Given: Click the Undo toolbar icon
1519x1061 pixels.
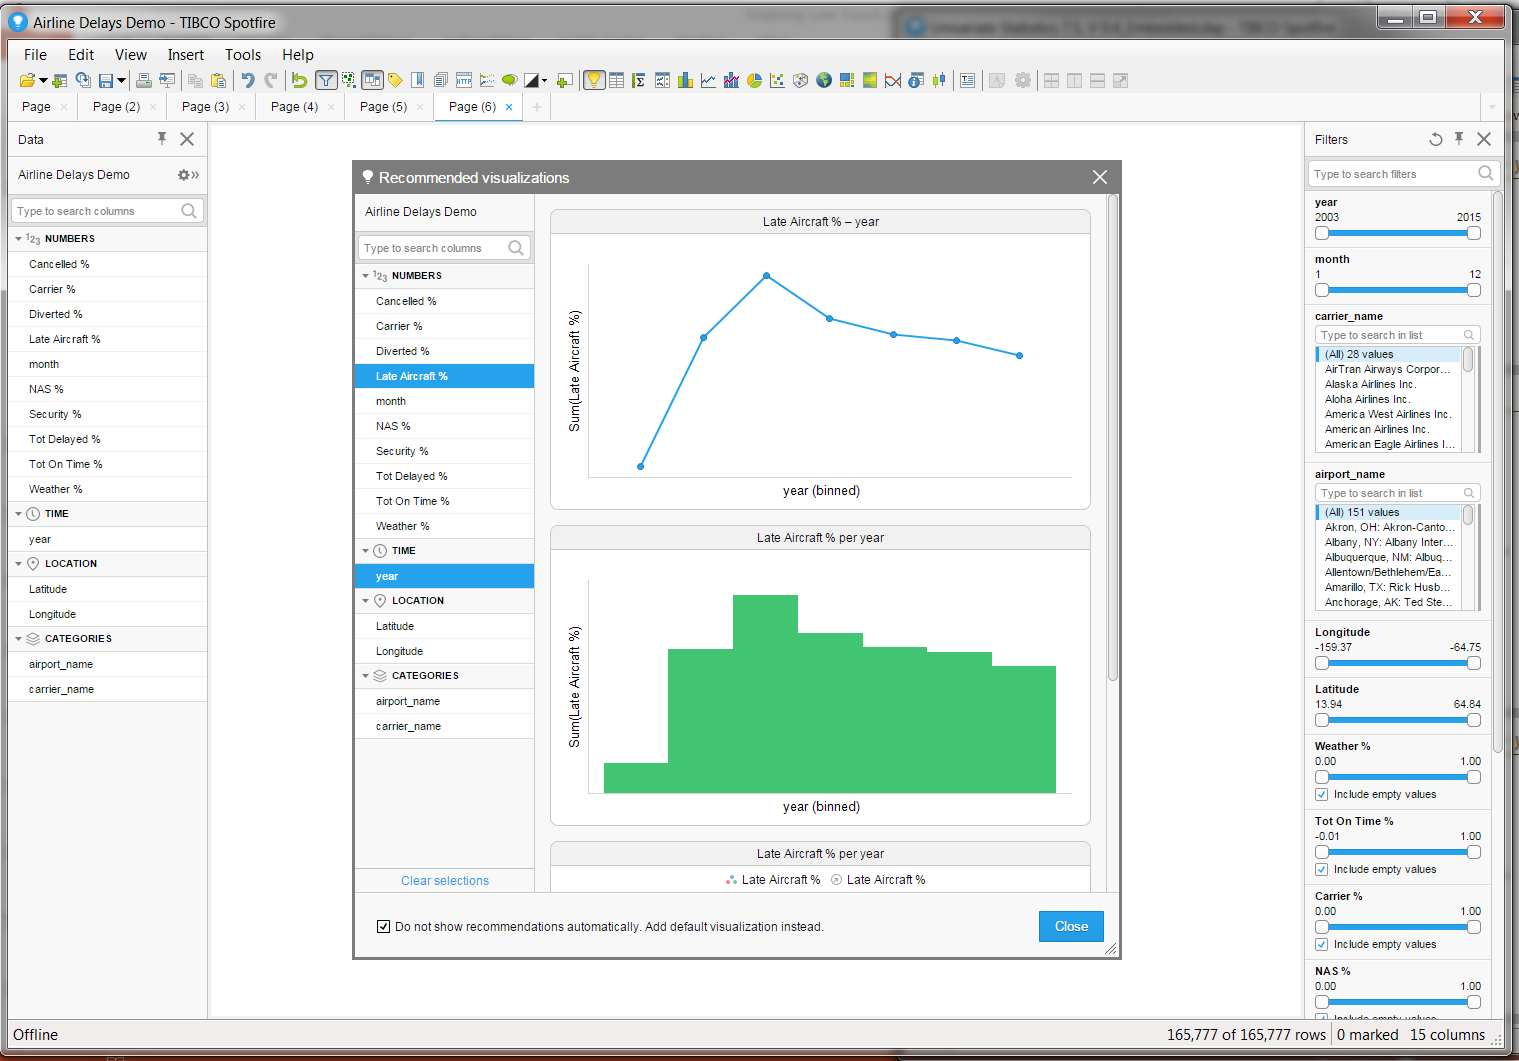Looking at the screenshot, I should tap(248, 81).
